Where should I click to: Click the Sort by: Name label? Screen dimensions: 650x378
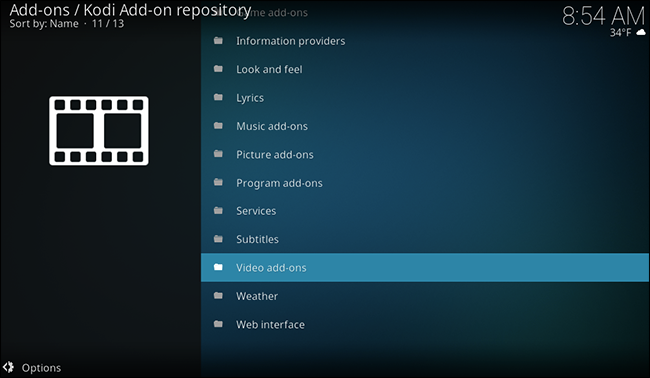pos(44,24)
